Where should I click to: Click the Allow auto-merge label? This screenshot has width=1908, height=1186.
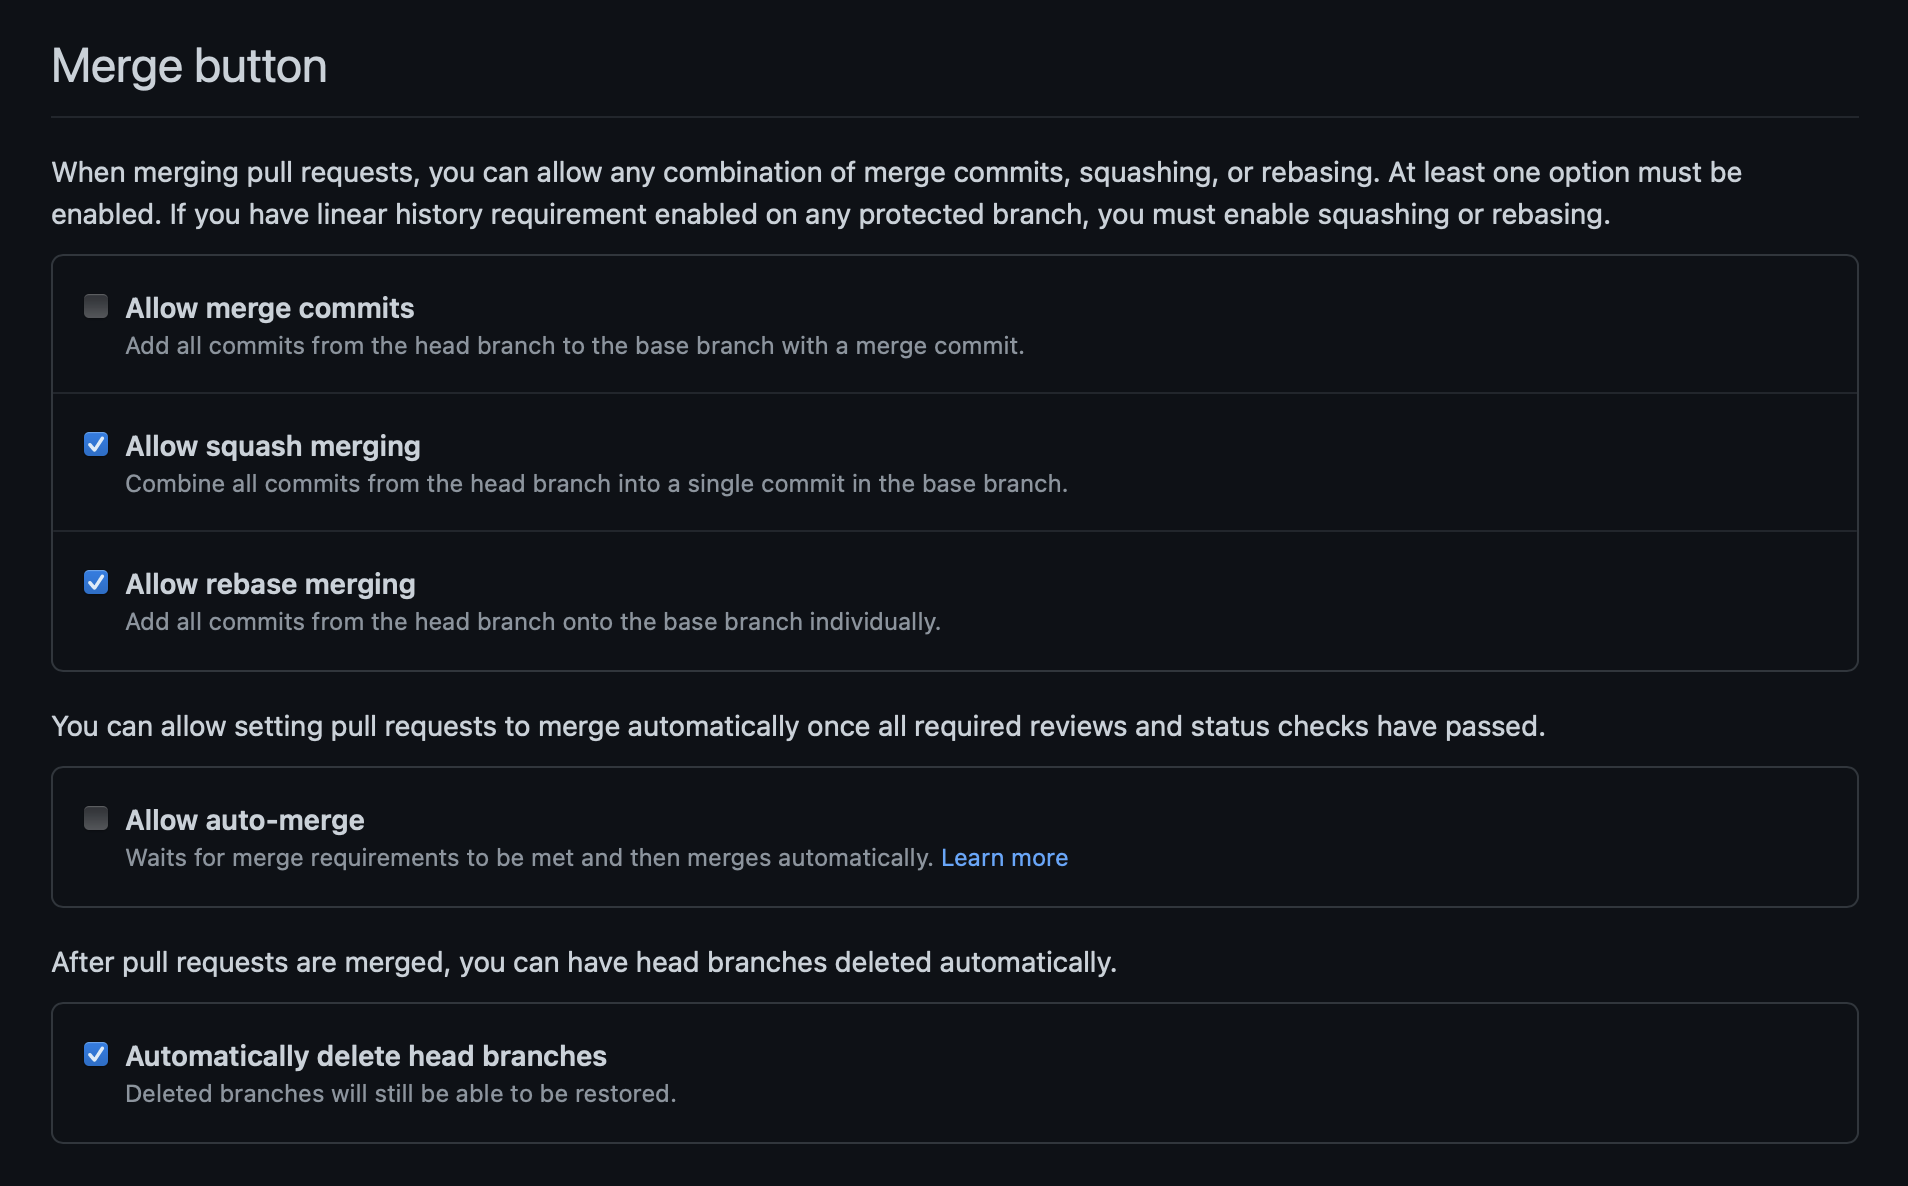[244, 820]
